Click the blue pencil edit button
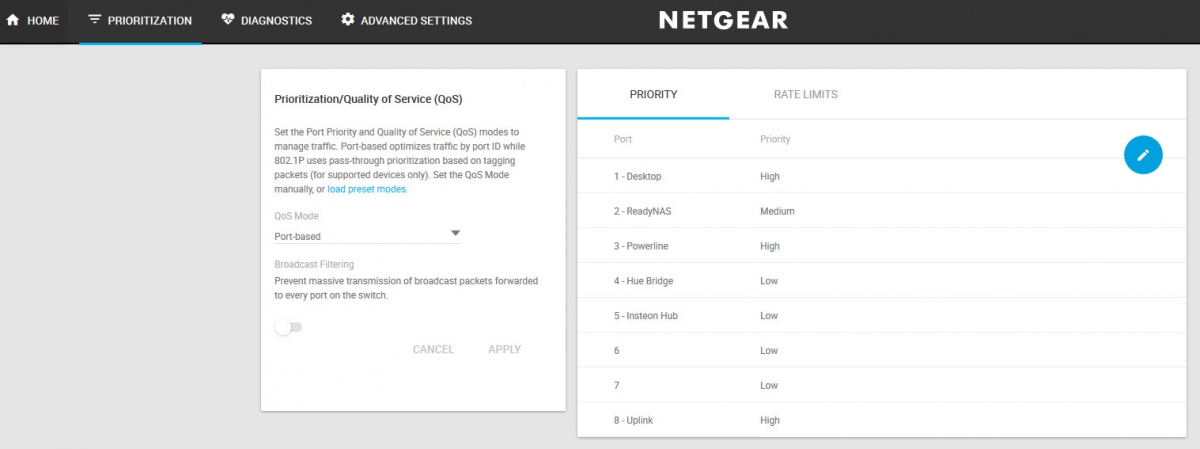The width and height of the screenshot is (1200, 449). [x=1143, y=155]
